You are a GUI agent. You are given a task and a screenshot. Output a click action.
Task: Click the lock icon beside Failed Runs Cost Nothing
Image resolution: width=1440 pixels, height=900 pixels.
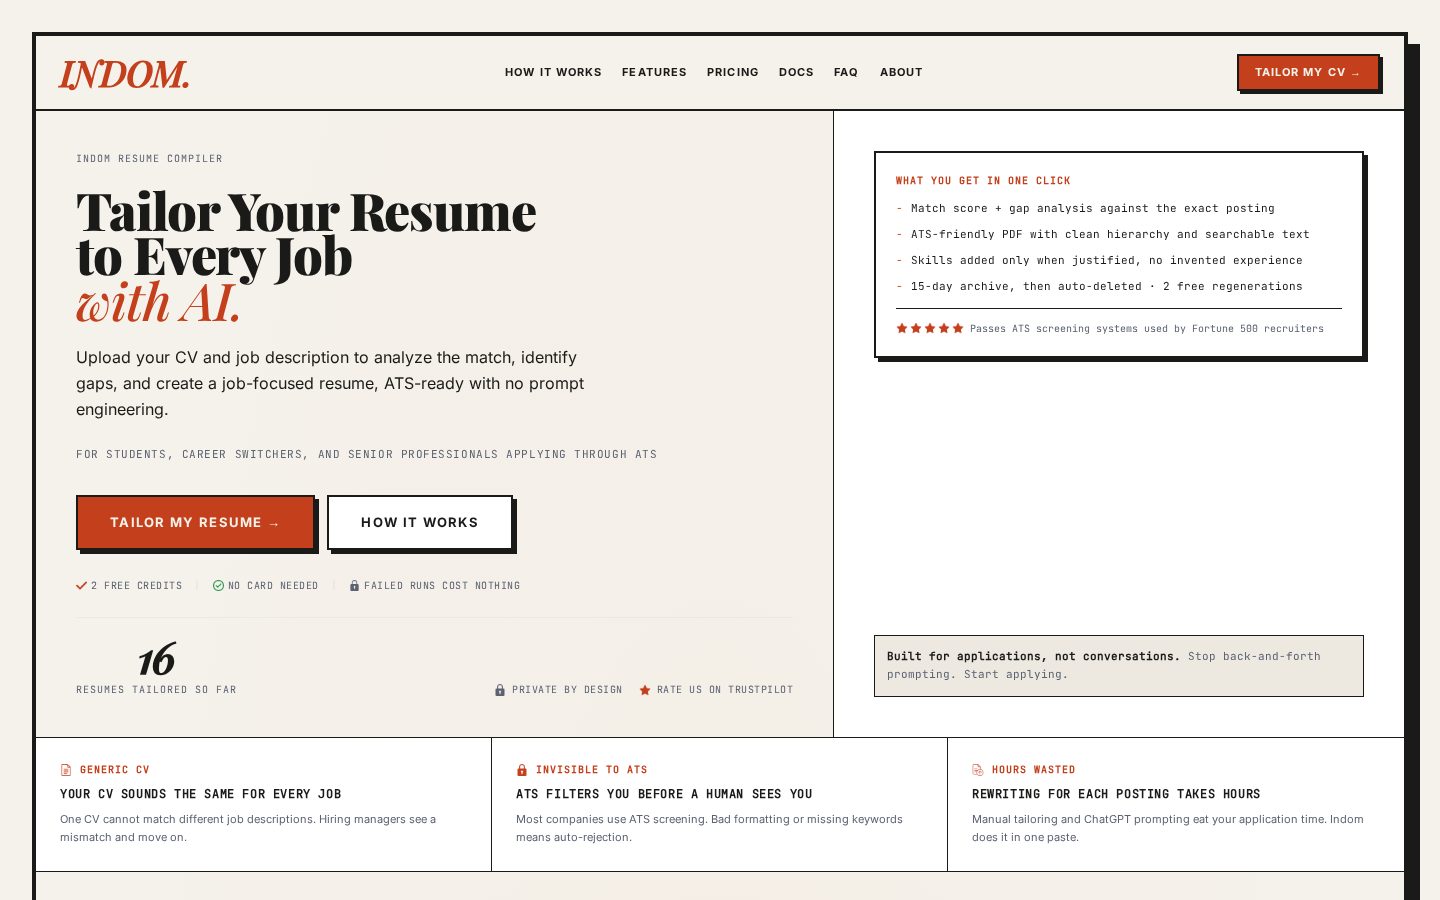coord(354,586)
